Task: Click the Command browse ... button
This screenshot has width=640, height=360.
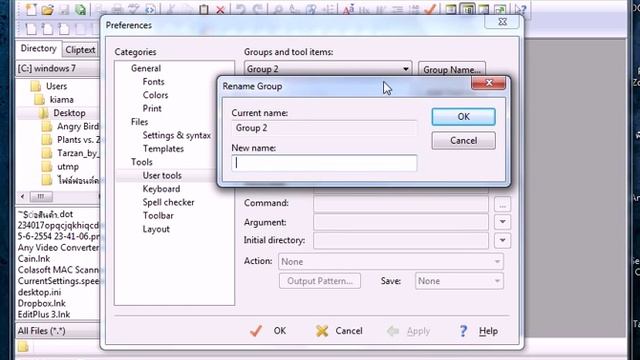Action: coord(502,204)
